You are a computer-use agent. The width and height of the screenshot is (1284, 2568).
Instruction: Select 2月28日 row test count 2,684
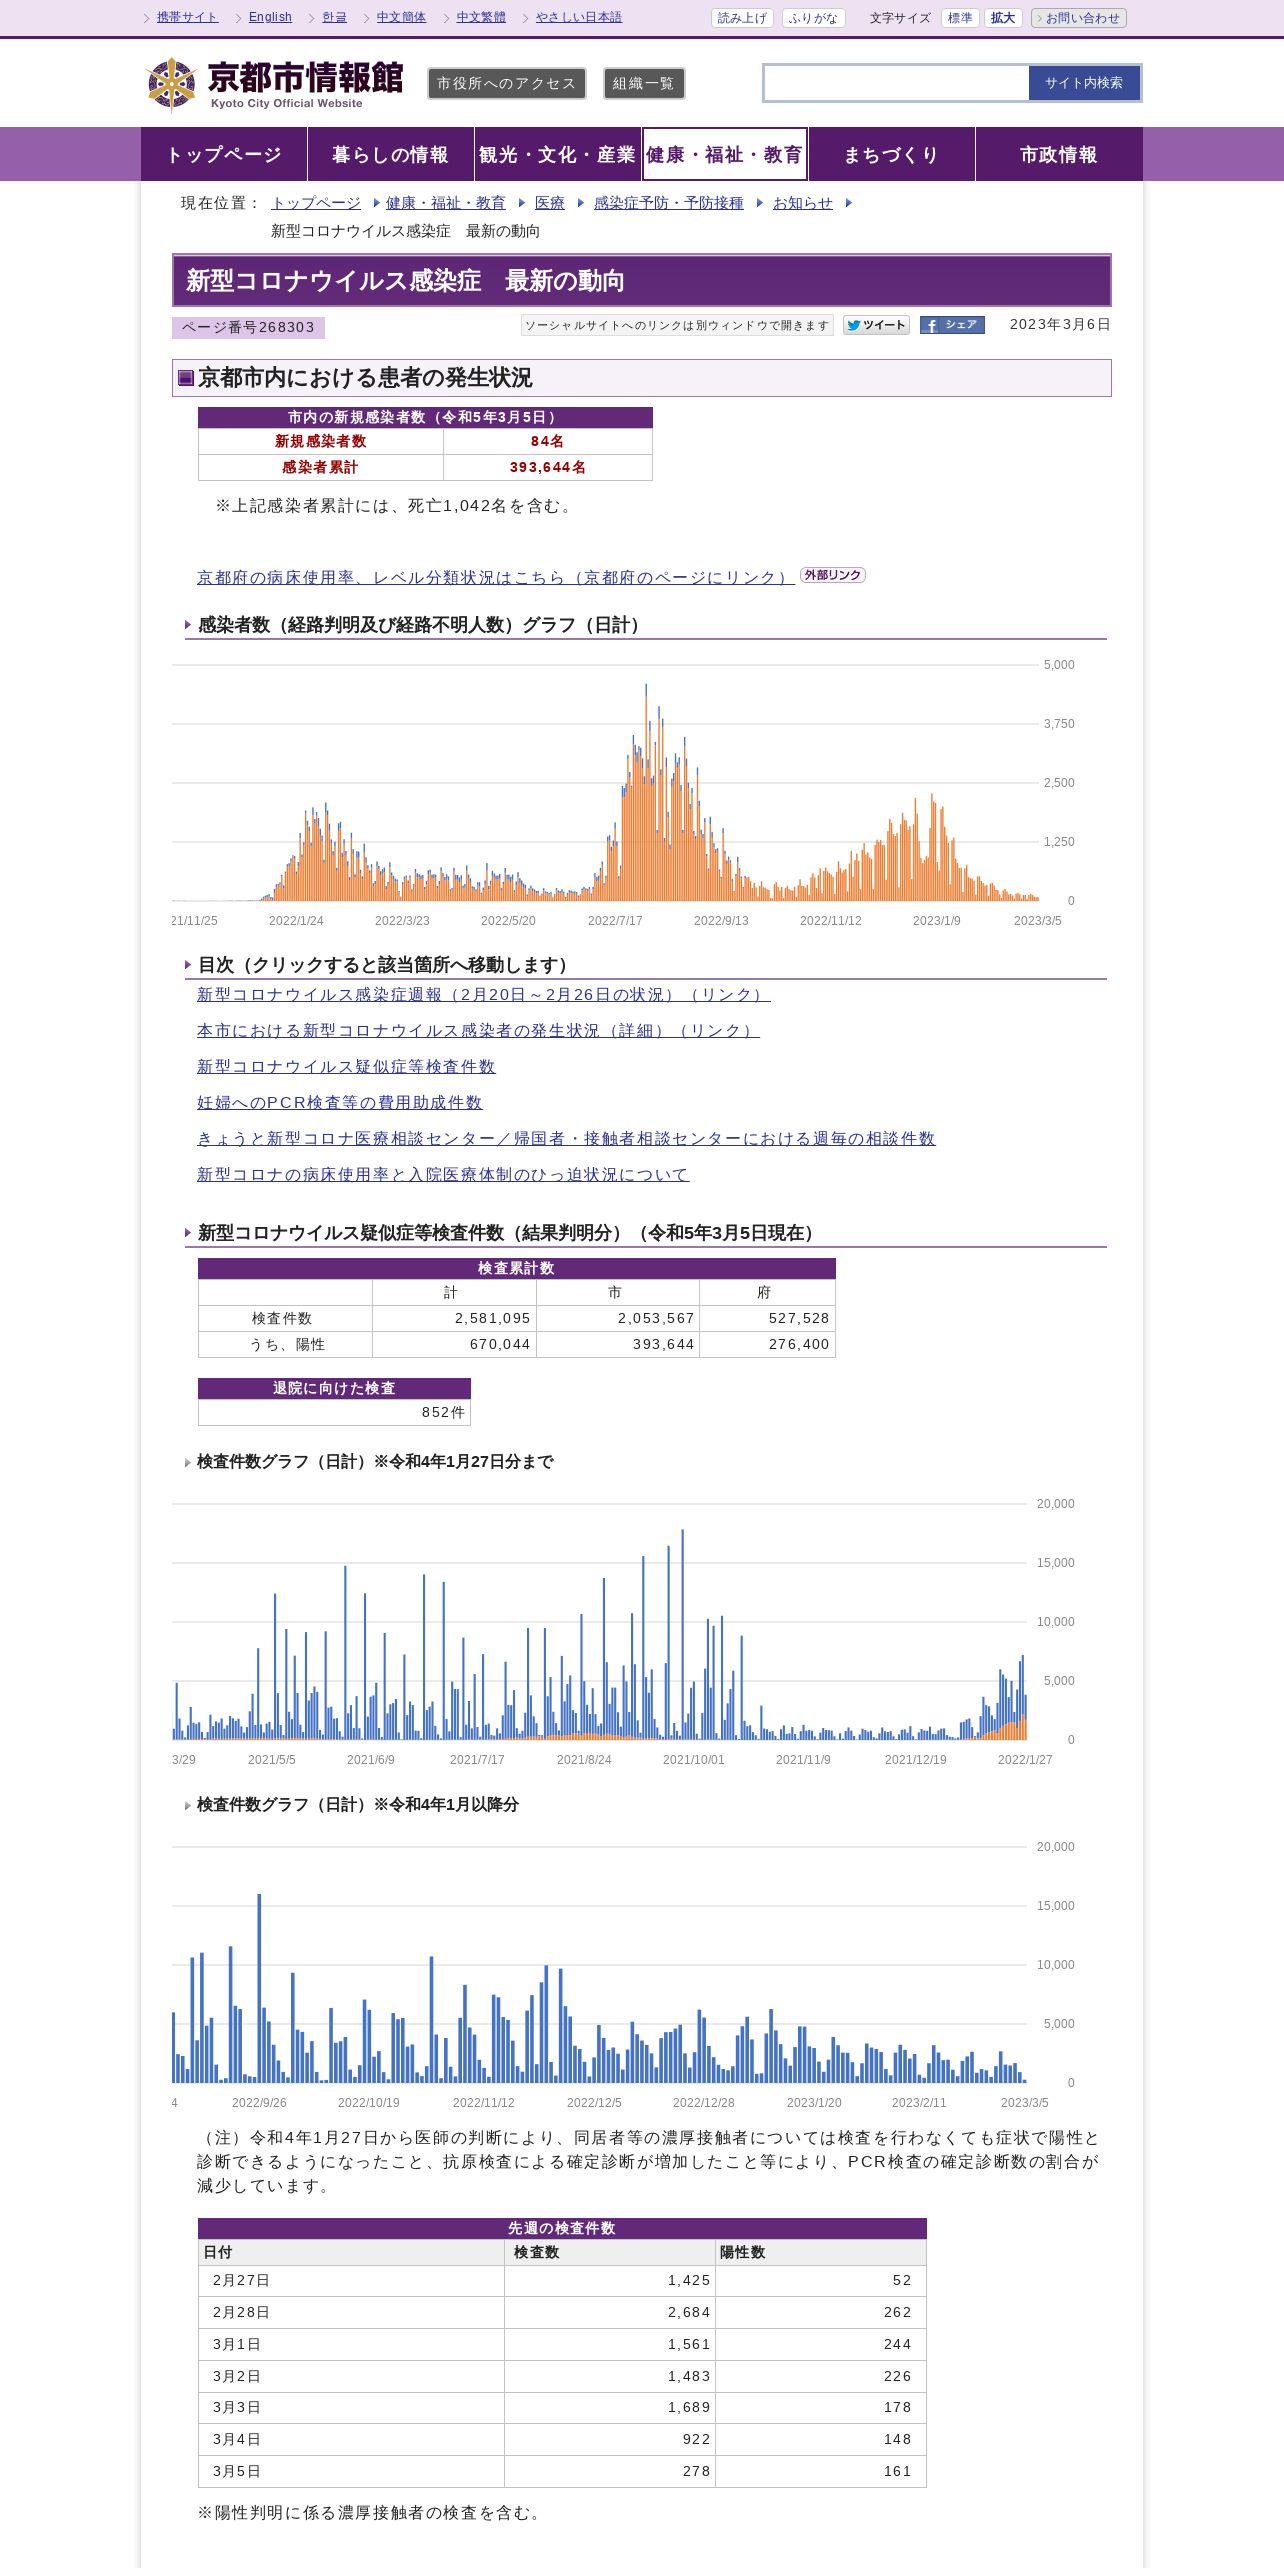coord(610,2313)
